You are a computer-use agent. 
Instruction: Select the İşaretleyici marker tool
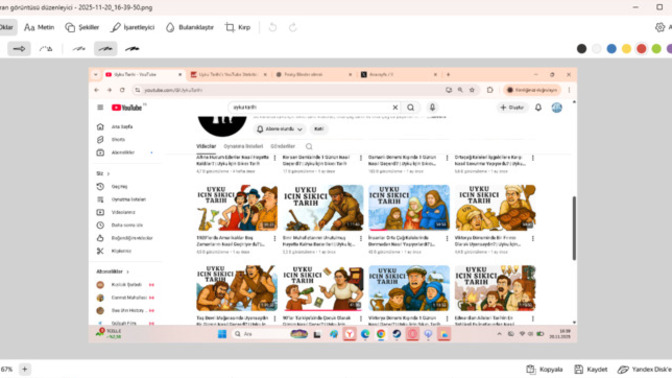132,27
